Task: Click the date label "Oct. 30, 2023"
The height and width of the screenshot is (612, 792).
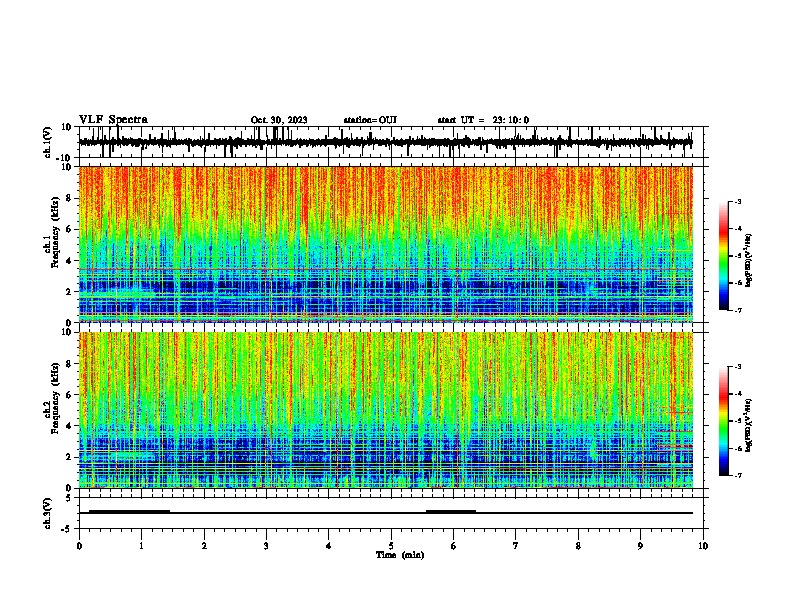Action: click(279, 120)
